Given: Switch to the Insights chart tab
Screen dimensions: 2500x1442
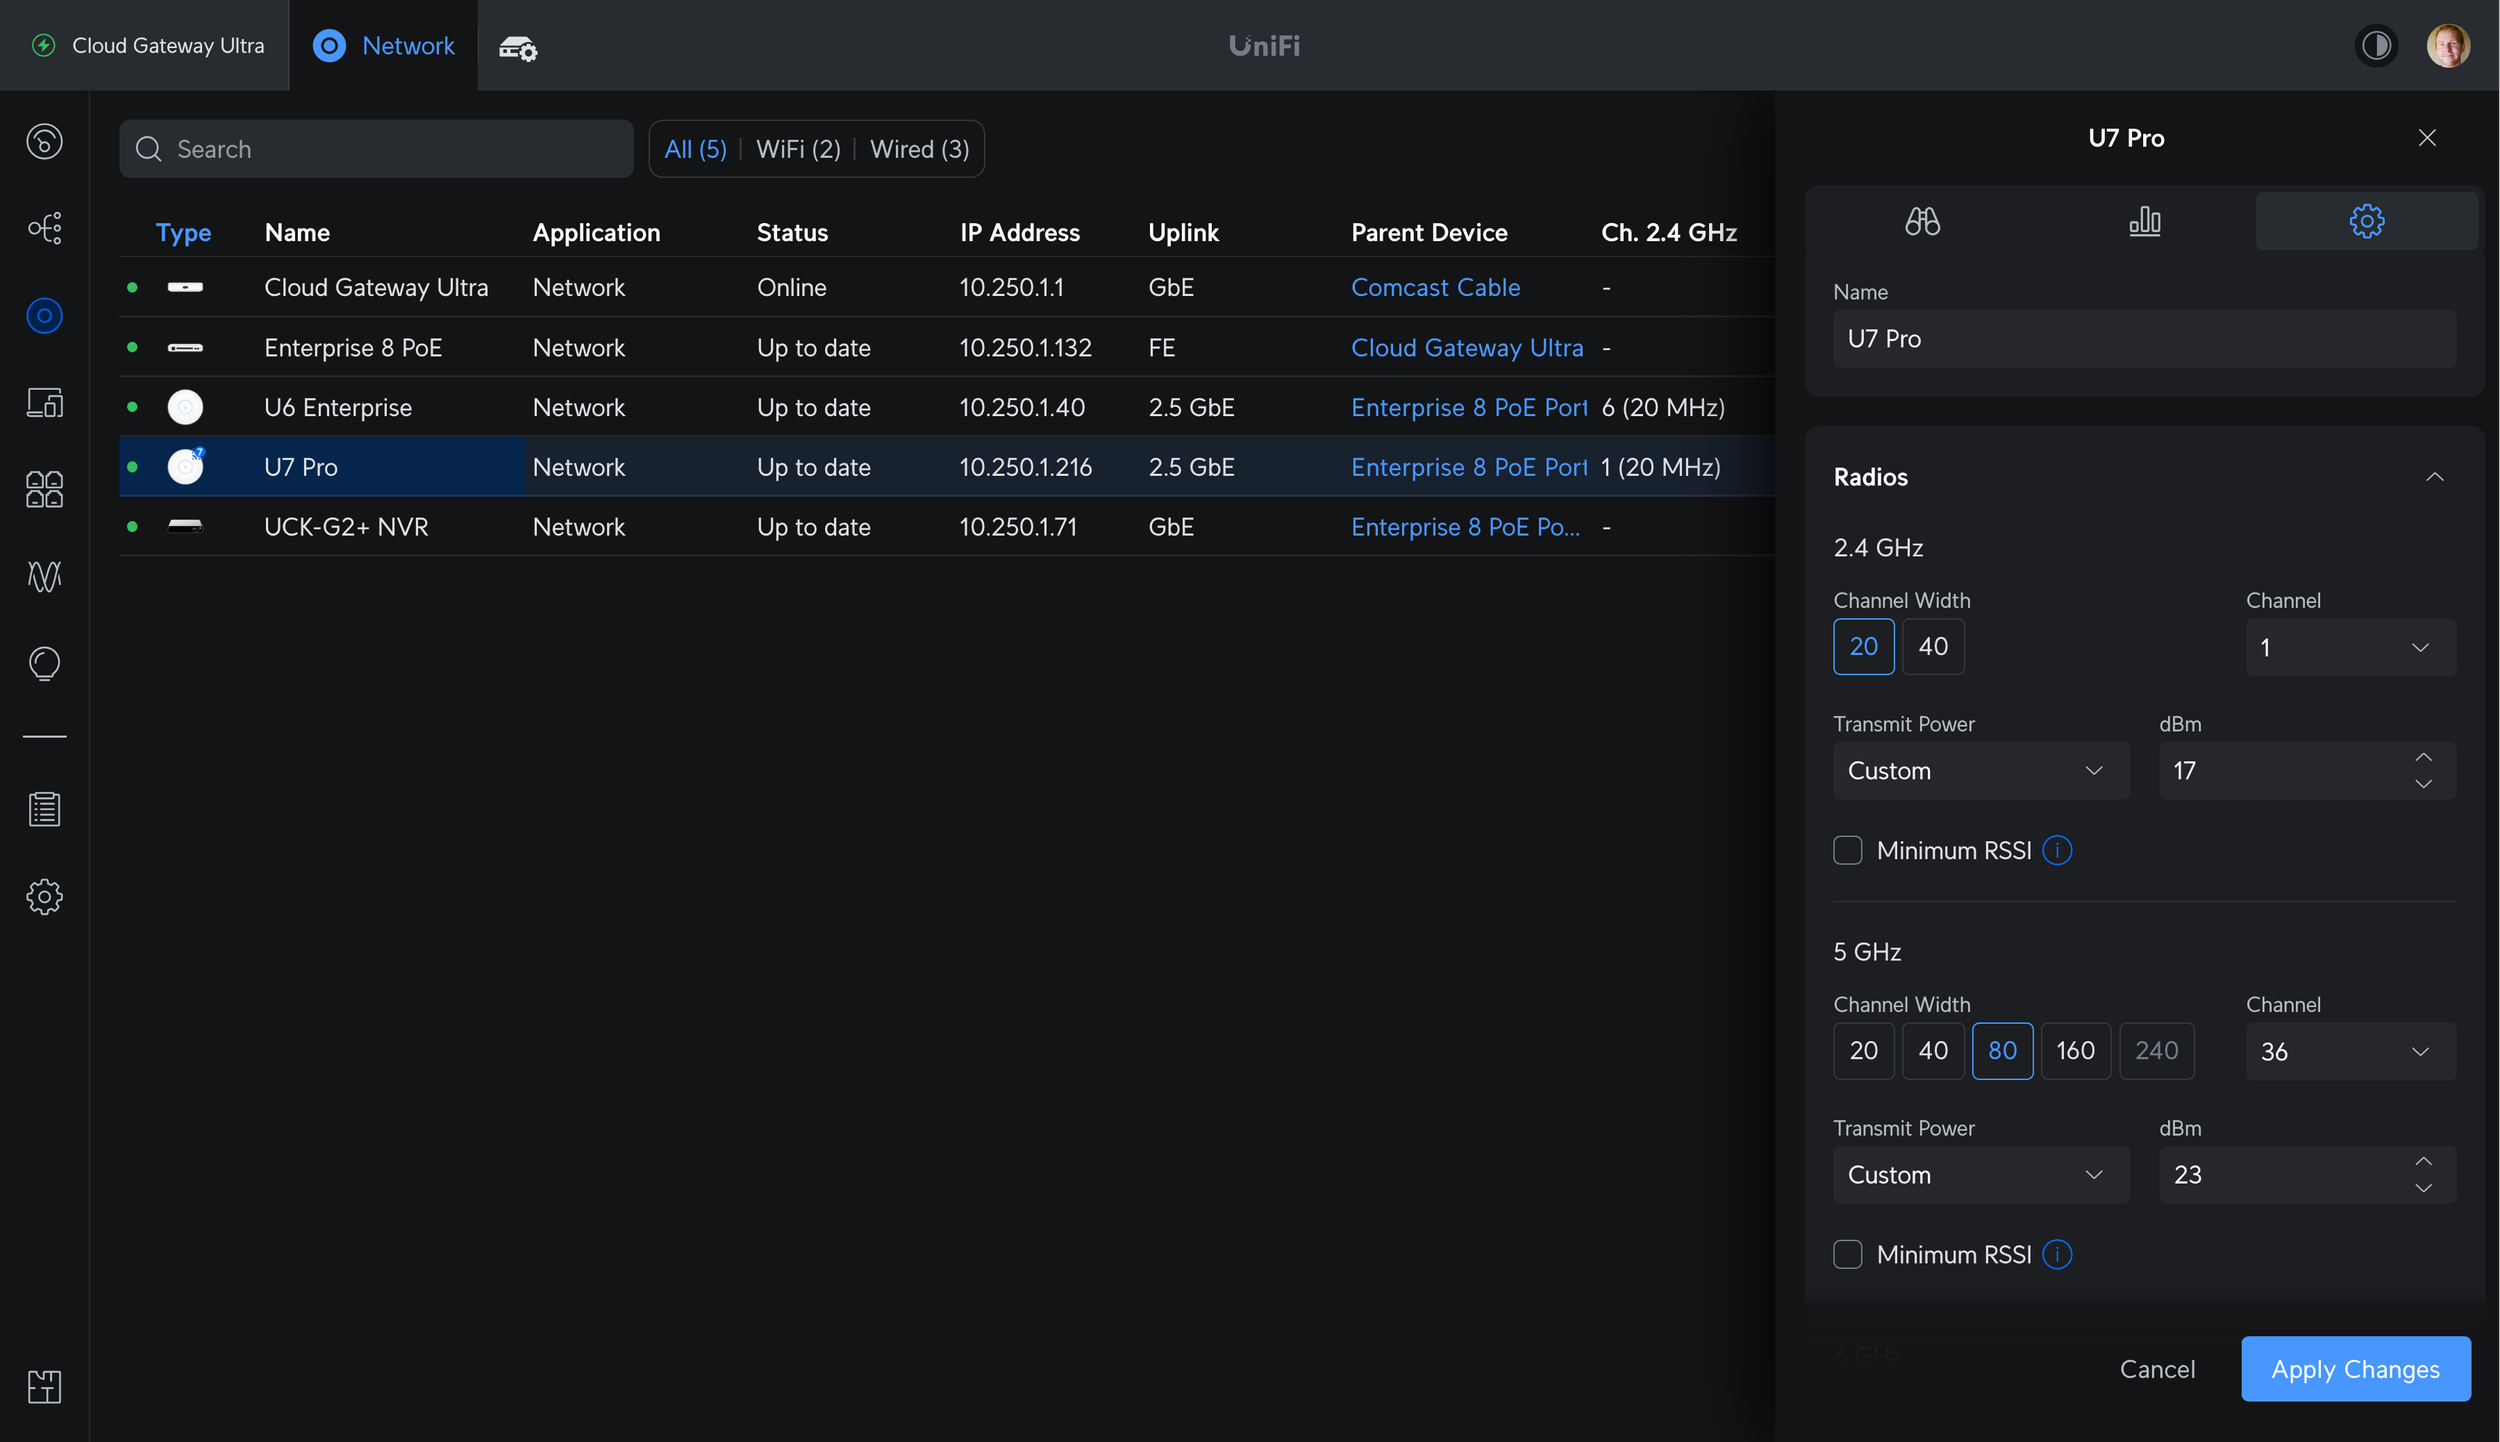Looking at the screenshot, I should point(2144,221).
